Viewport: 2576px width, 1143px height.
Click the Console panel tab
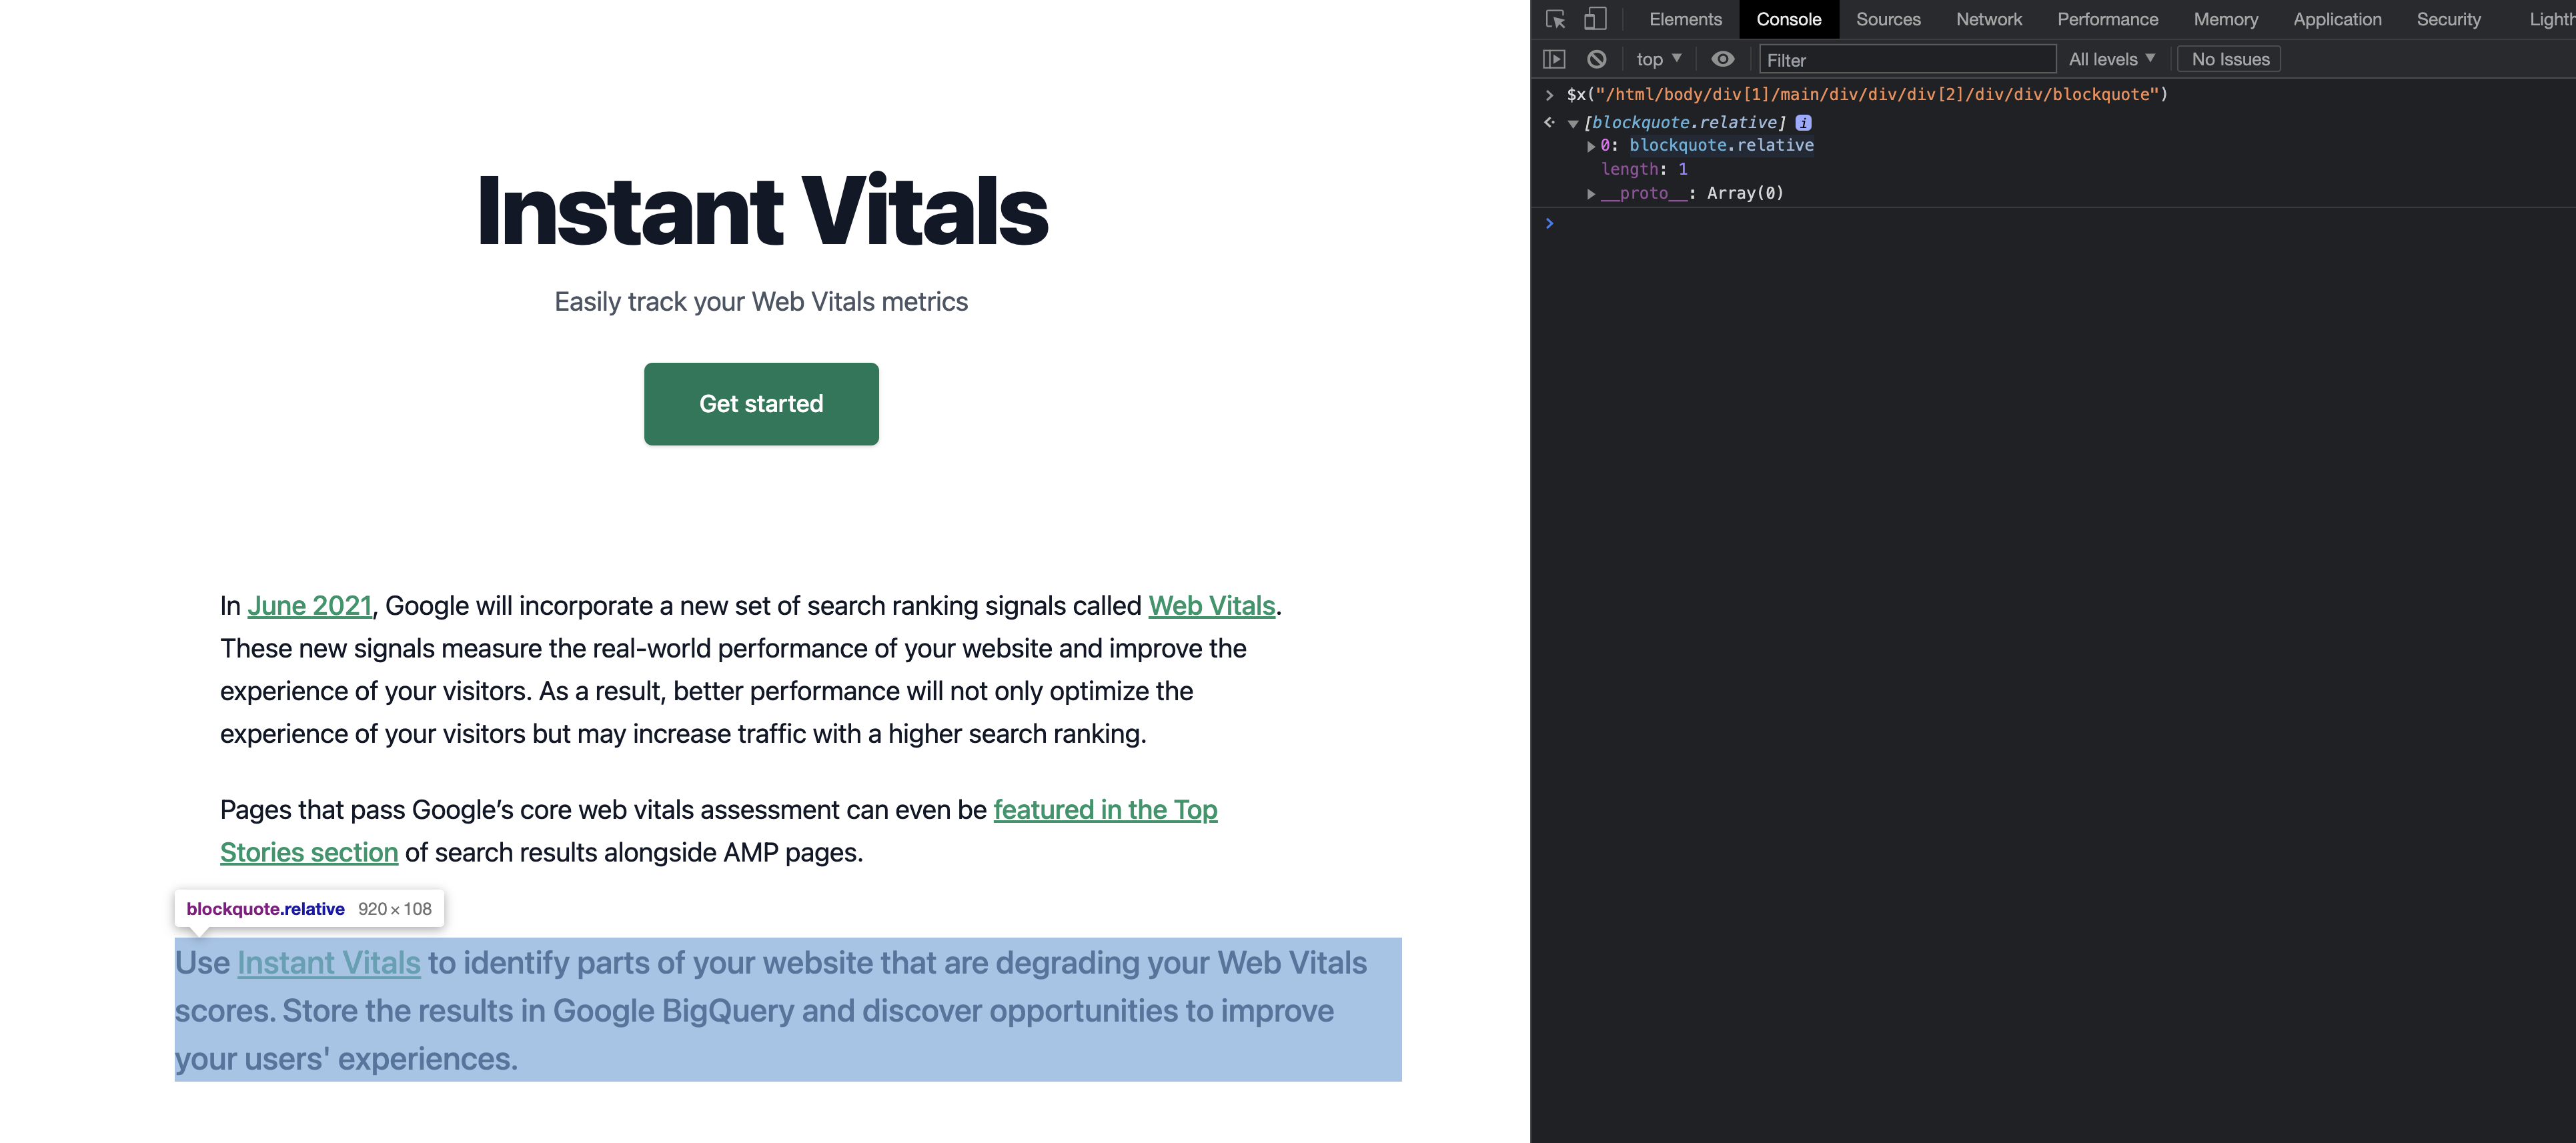tap(1788, 18)
